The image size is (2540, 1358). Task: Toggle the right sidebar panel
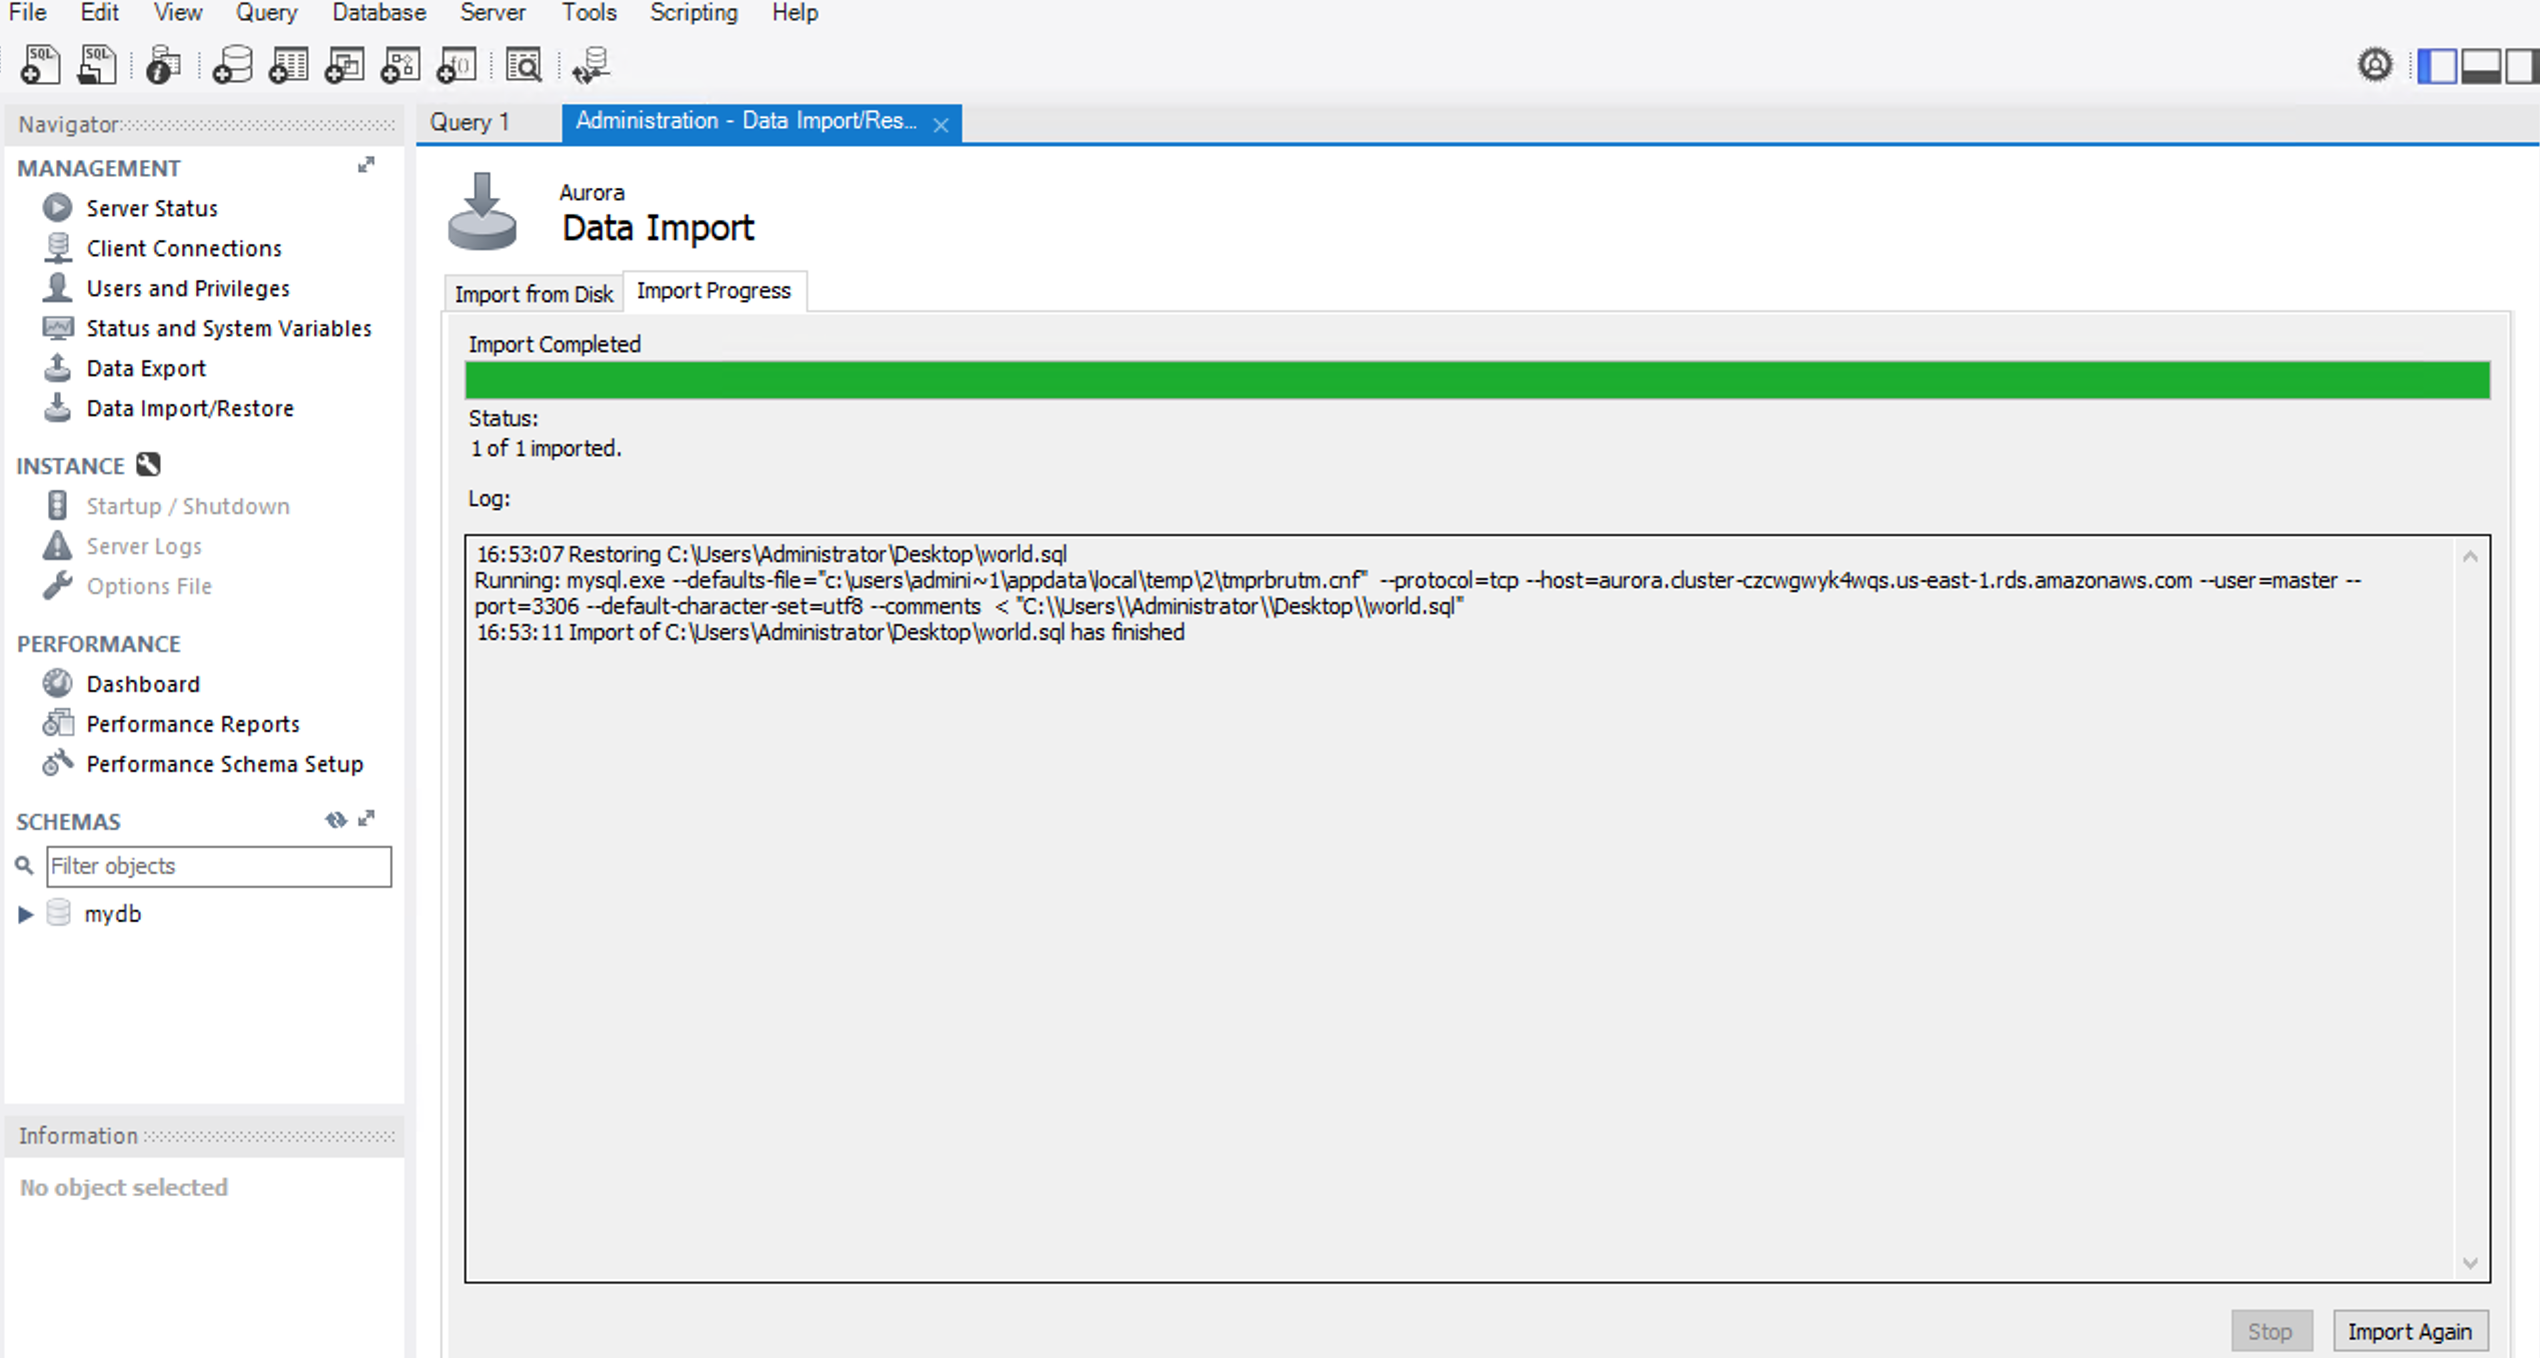(x=2523, y=67)
